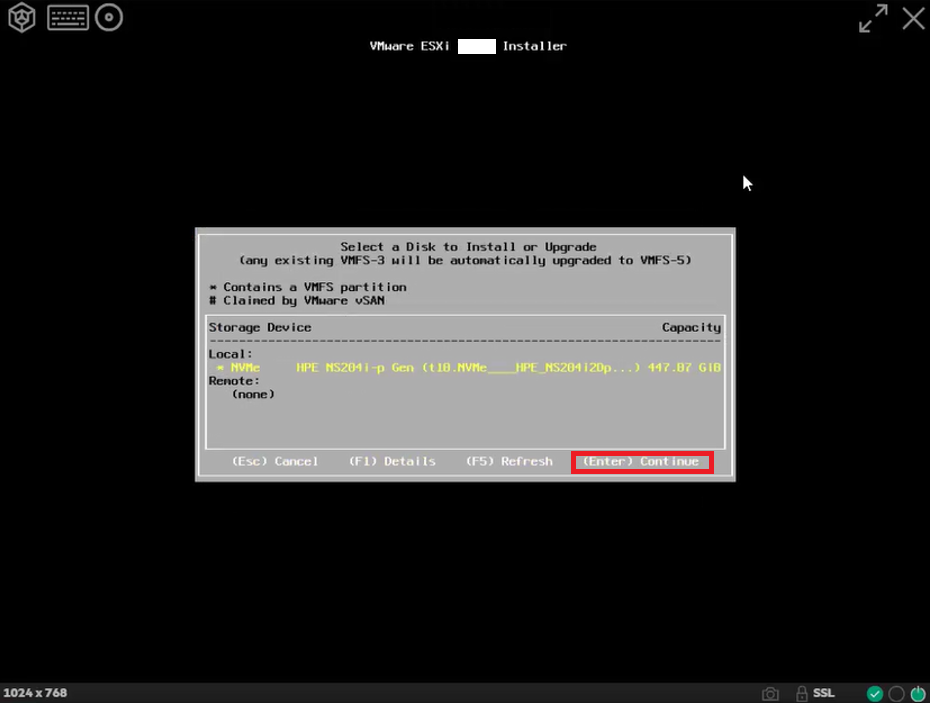Click the green checkmark health status icon

pos(875,693)
